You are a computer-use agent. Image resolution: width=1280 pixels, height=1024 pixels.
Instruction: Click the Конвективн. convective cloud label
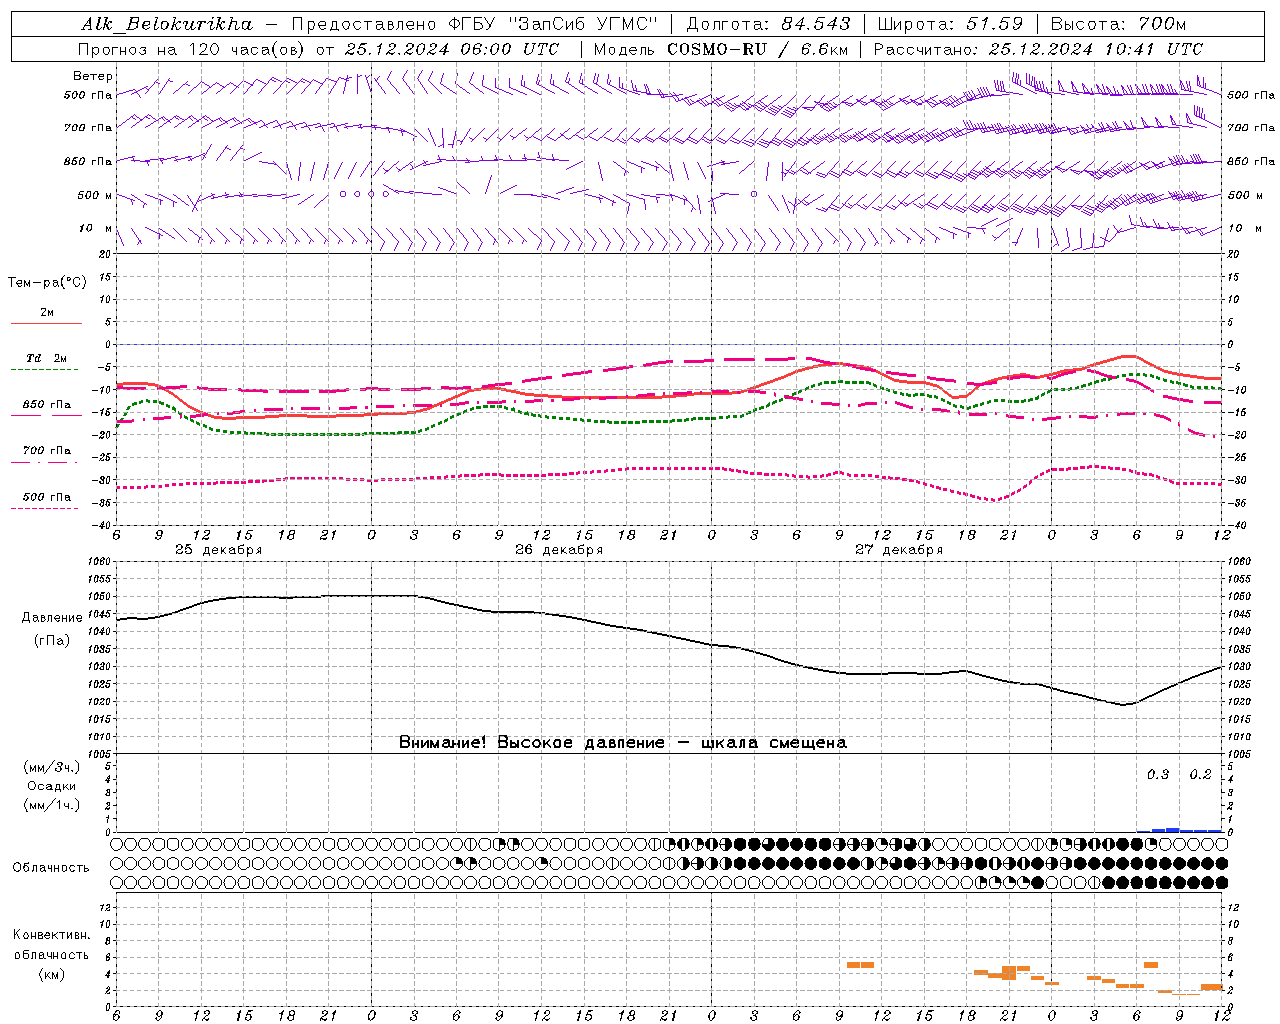coord(51,935)
